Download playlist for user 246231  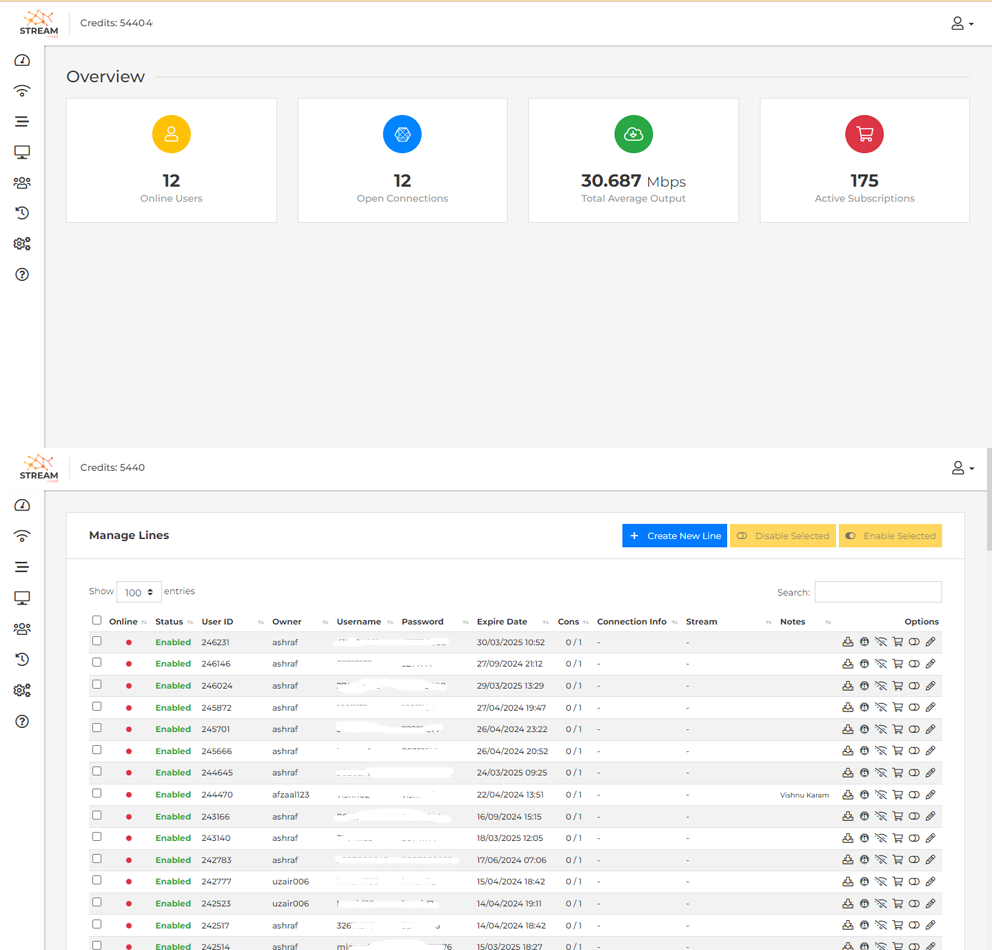pos(848,642)
